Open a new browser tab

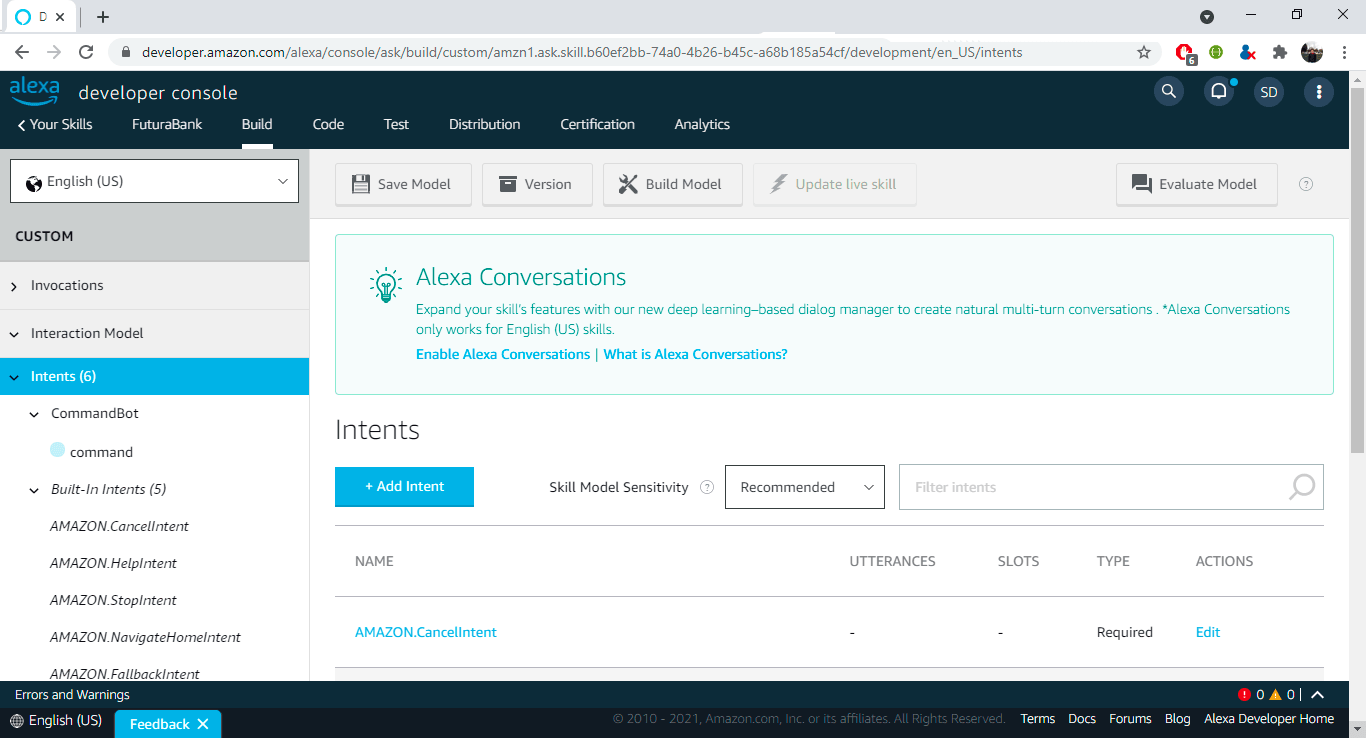(x=103, y=17)
